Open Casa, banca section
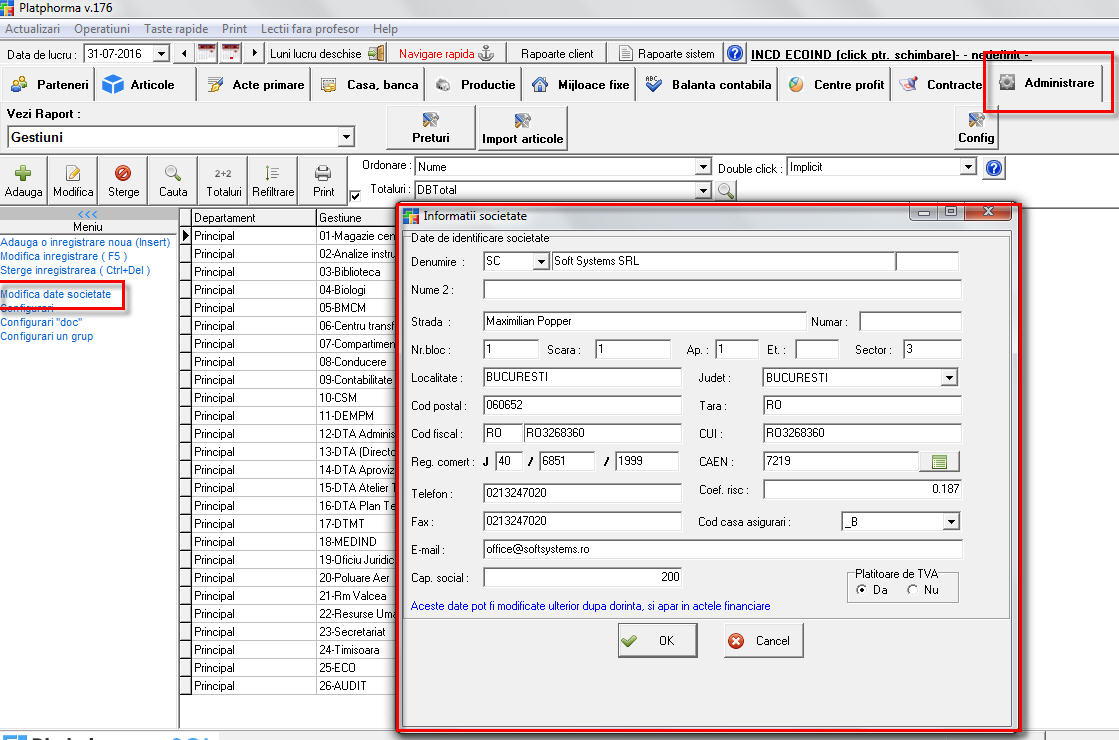 coord(368,84)
